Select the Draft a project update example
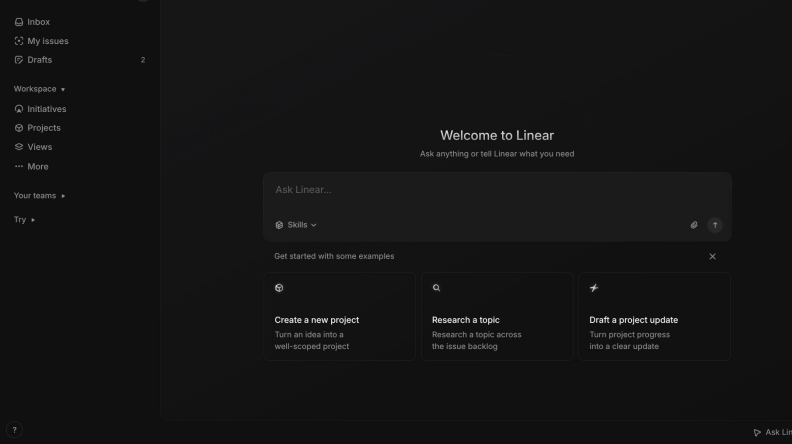Viewport: 792px width, 444px height. coord(655,317)
